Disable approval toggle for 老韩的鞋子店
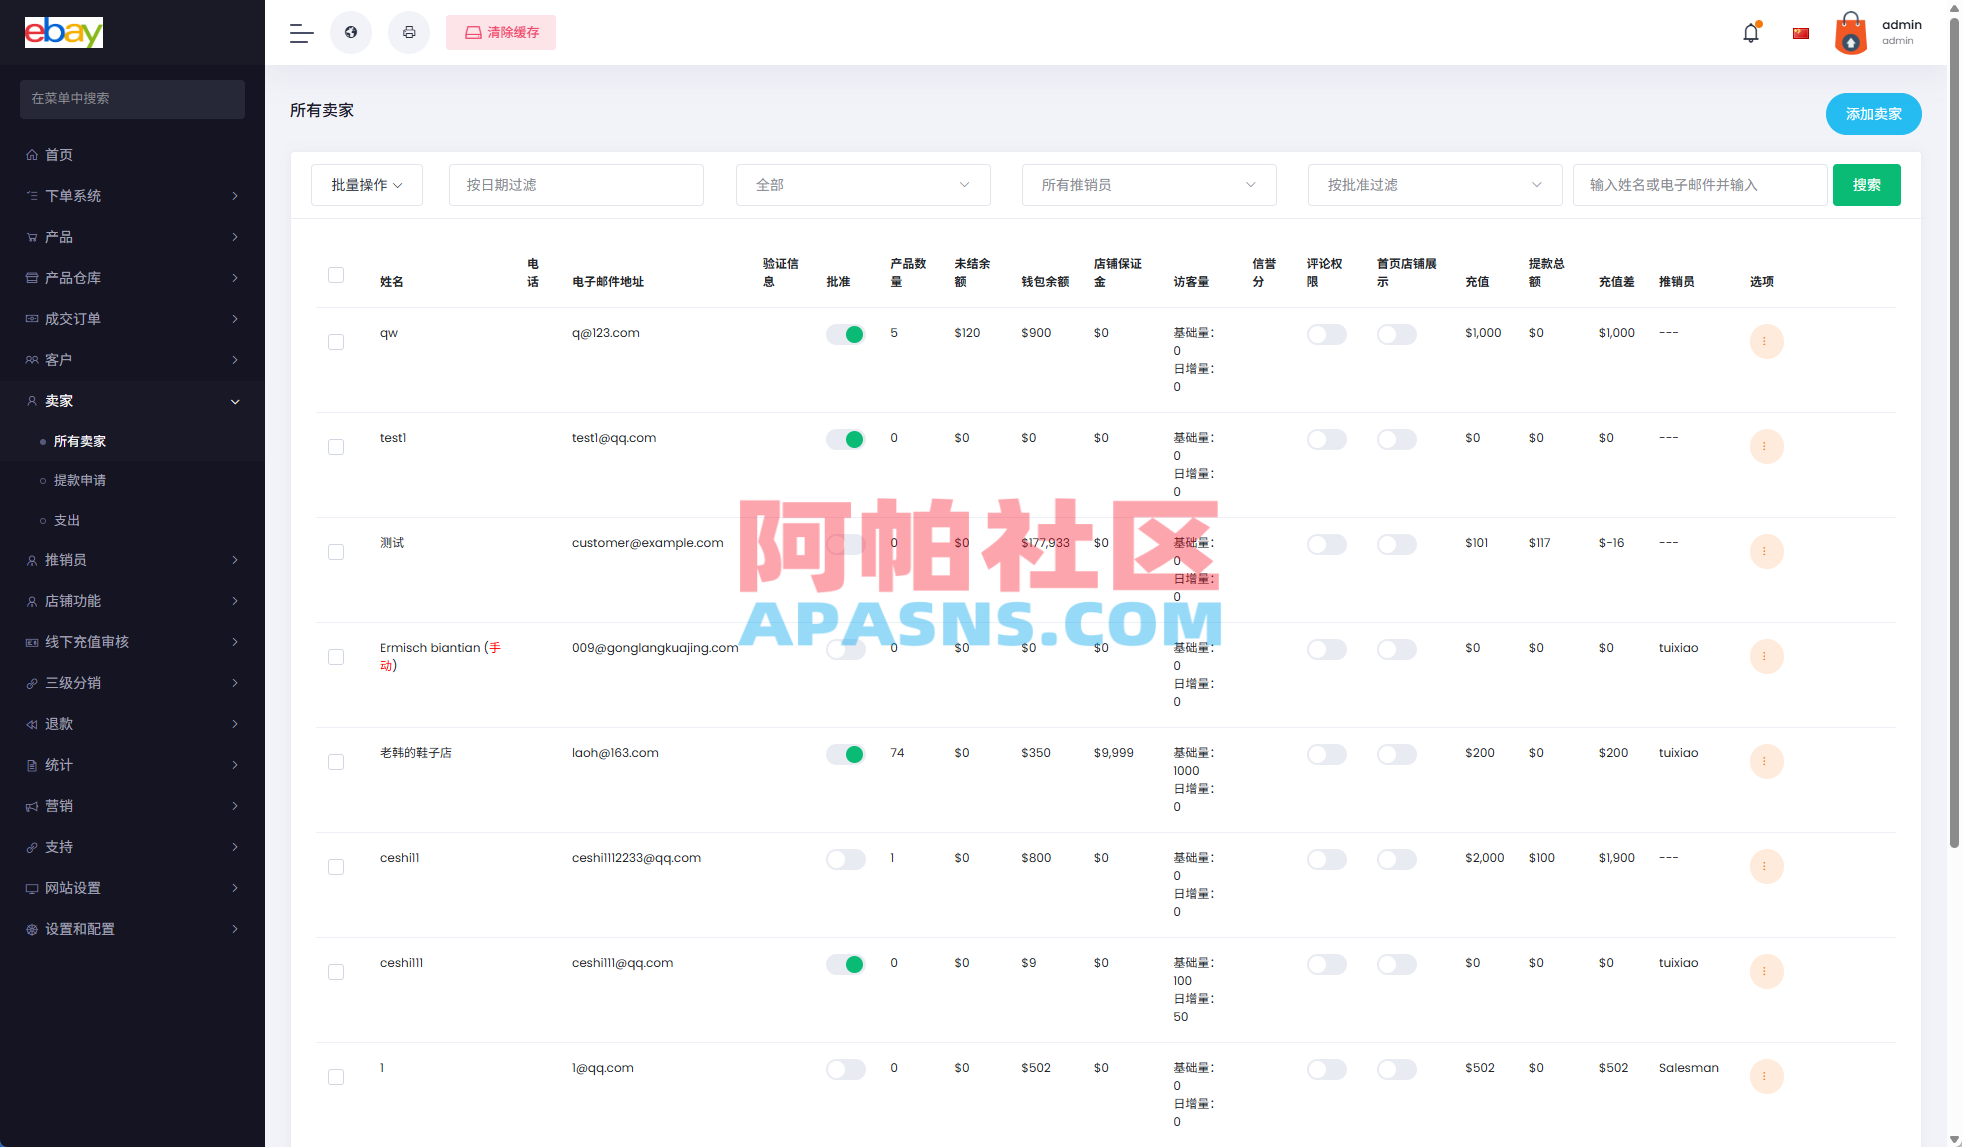1962x1147 pixels. point(845,754)
